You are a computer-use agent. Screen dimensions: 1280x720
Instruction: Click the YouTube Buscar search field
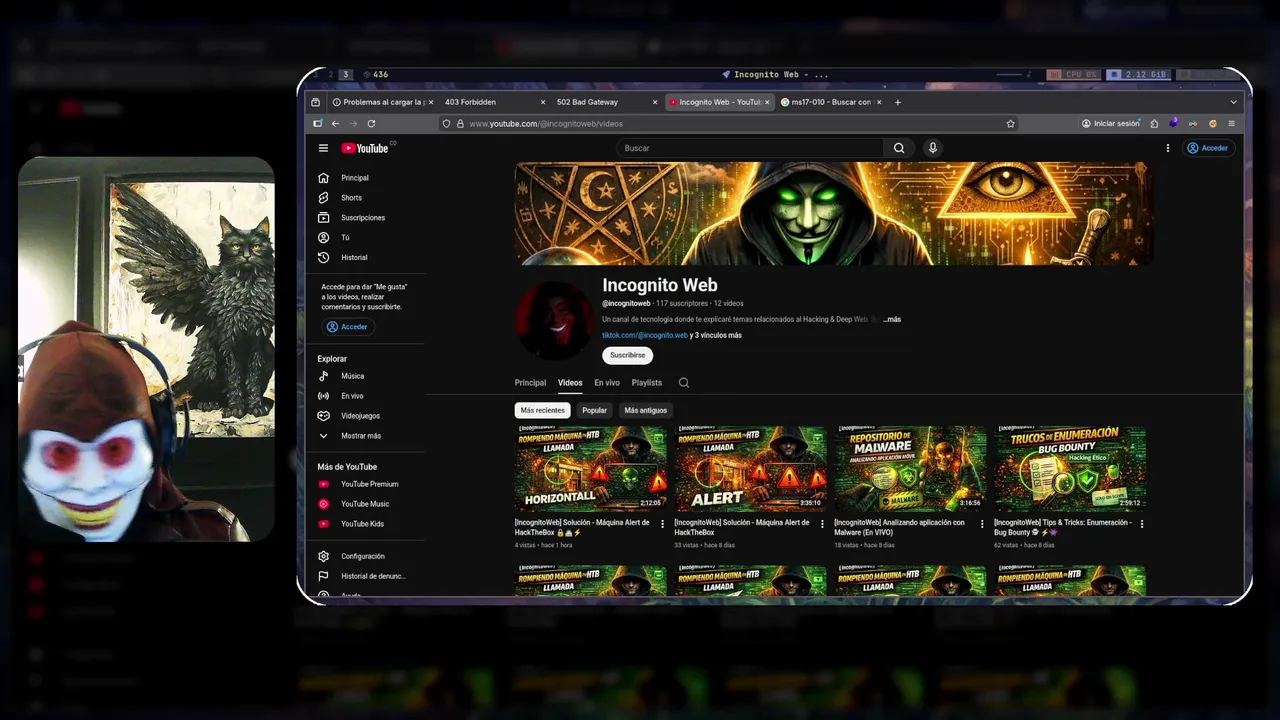click(750, 148)
